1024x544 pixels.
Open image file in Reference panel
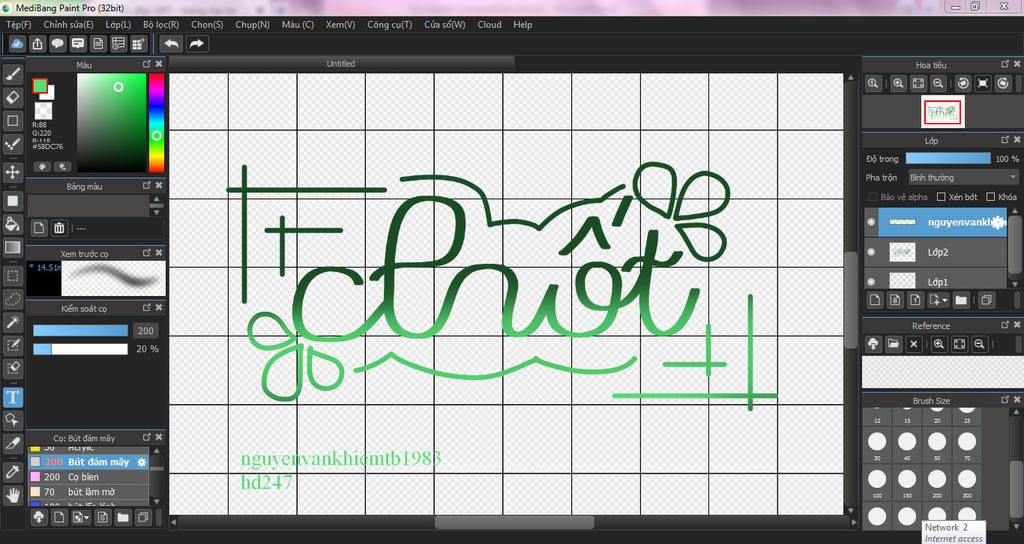893,344
